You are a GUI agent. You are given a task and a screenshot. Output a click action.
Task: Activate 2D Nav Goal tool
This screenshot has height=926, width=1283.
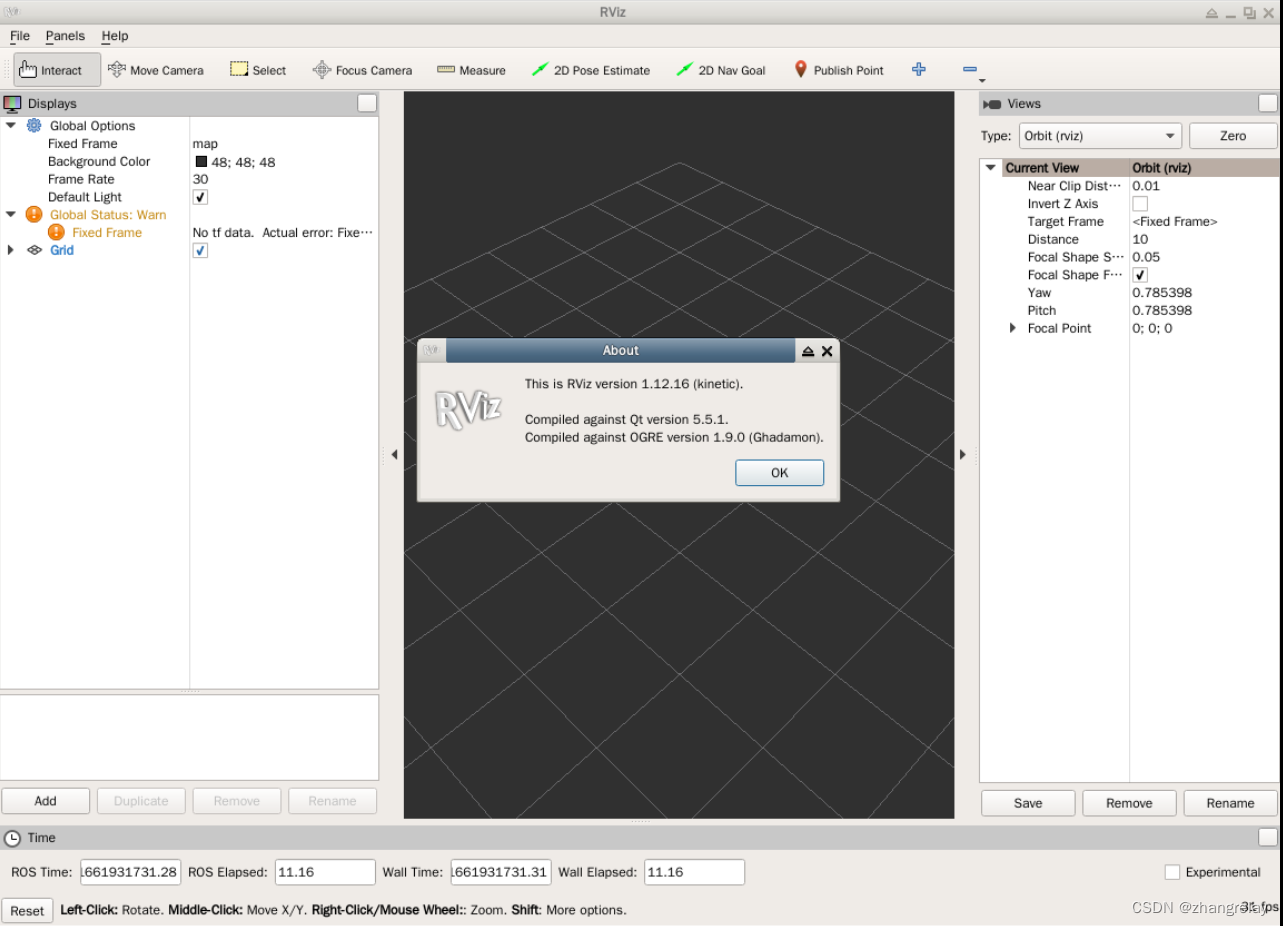[720, 70]
